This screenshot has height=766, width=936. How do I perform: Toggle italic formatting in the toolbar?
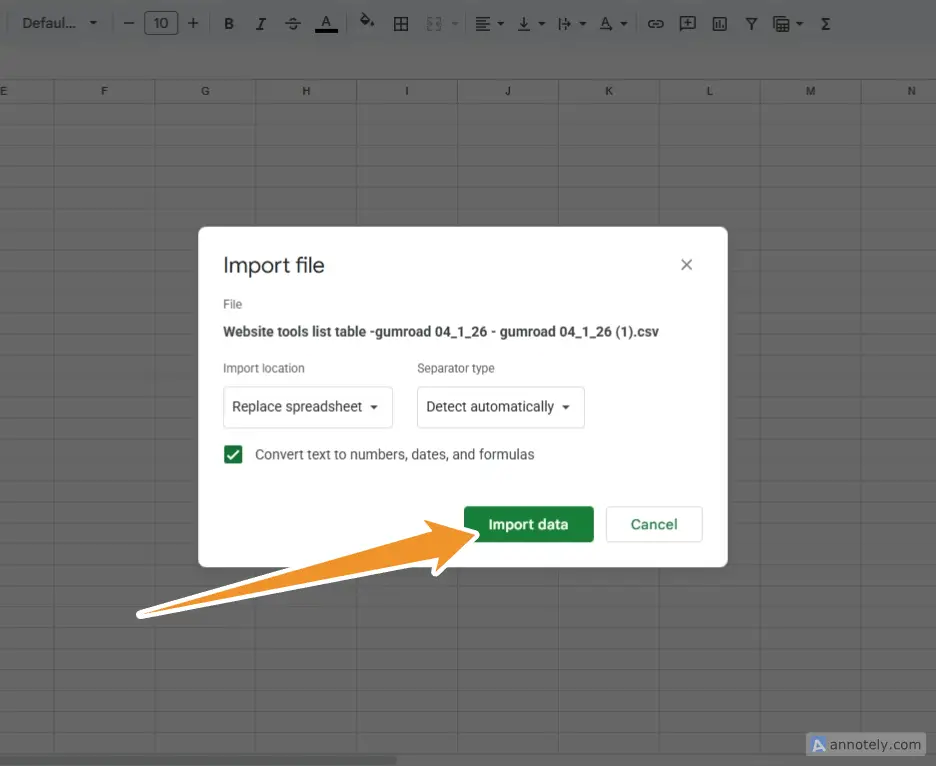(260, 23)
